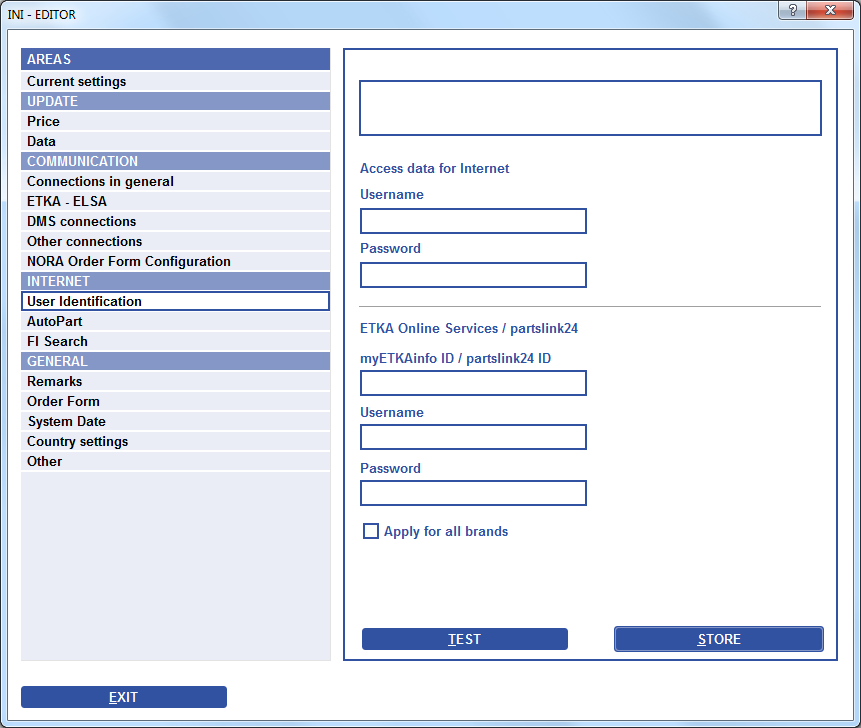Enable the "Apply for all brands" checkbox
861x728 pixels.
371,531
